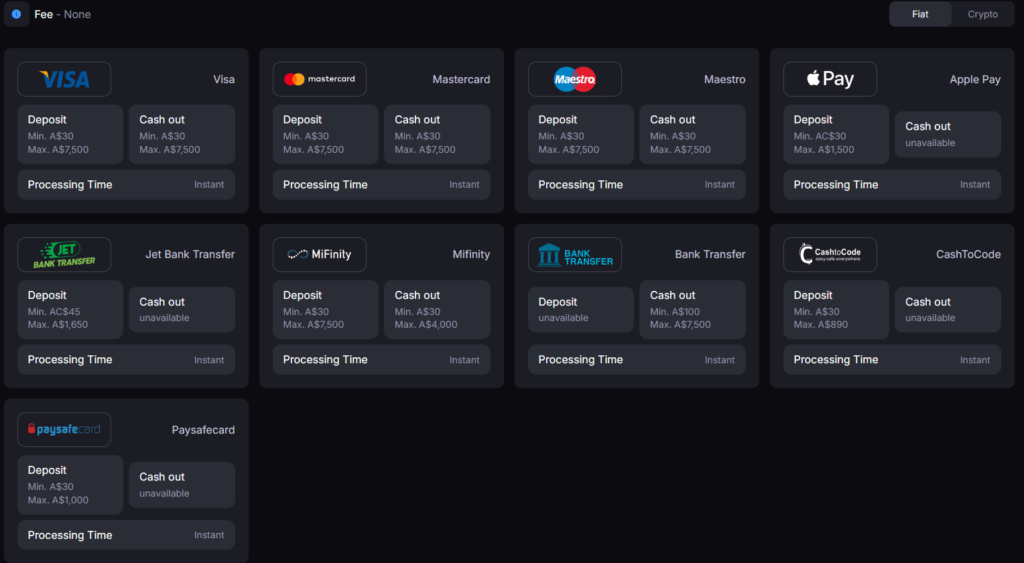Click the "Mifinity" card title text

pos(471,255)
